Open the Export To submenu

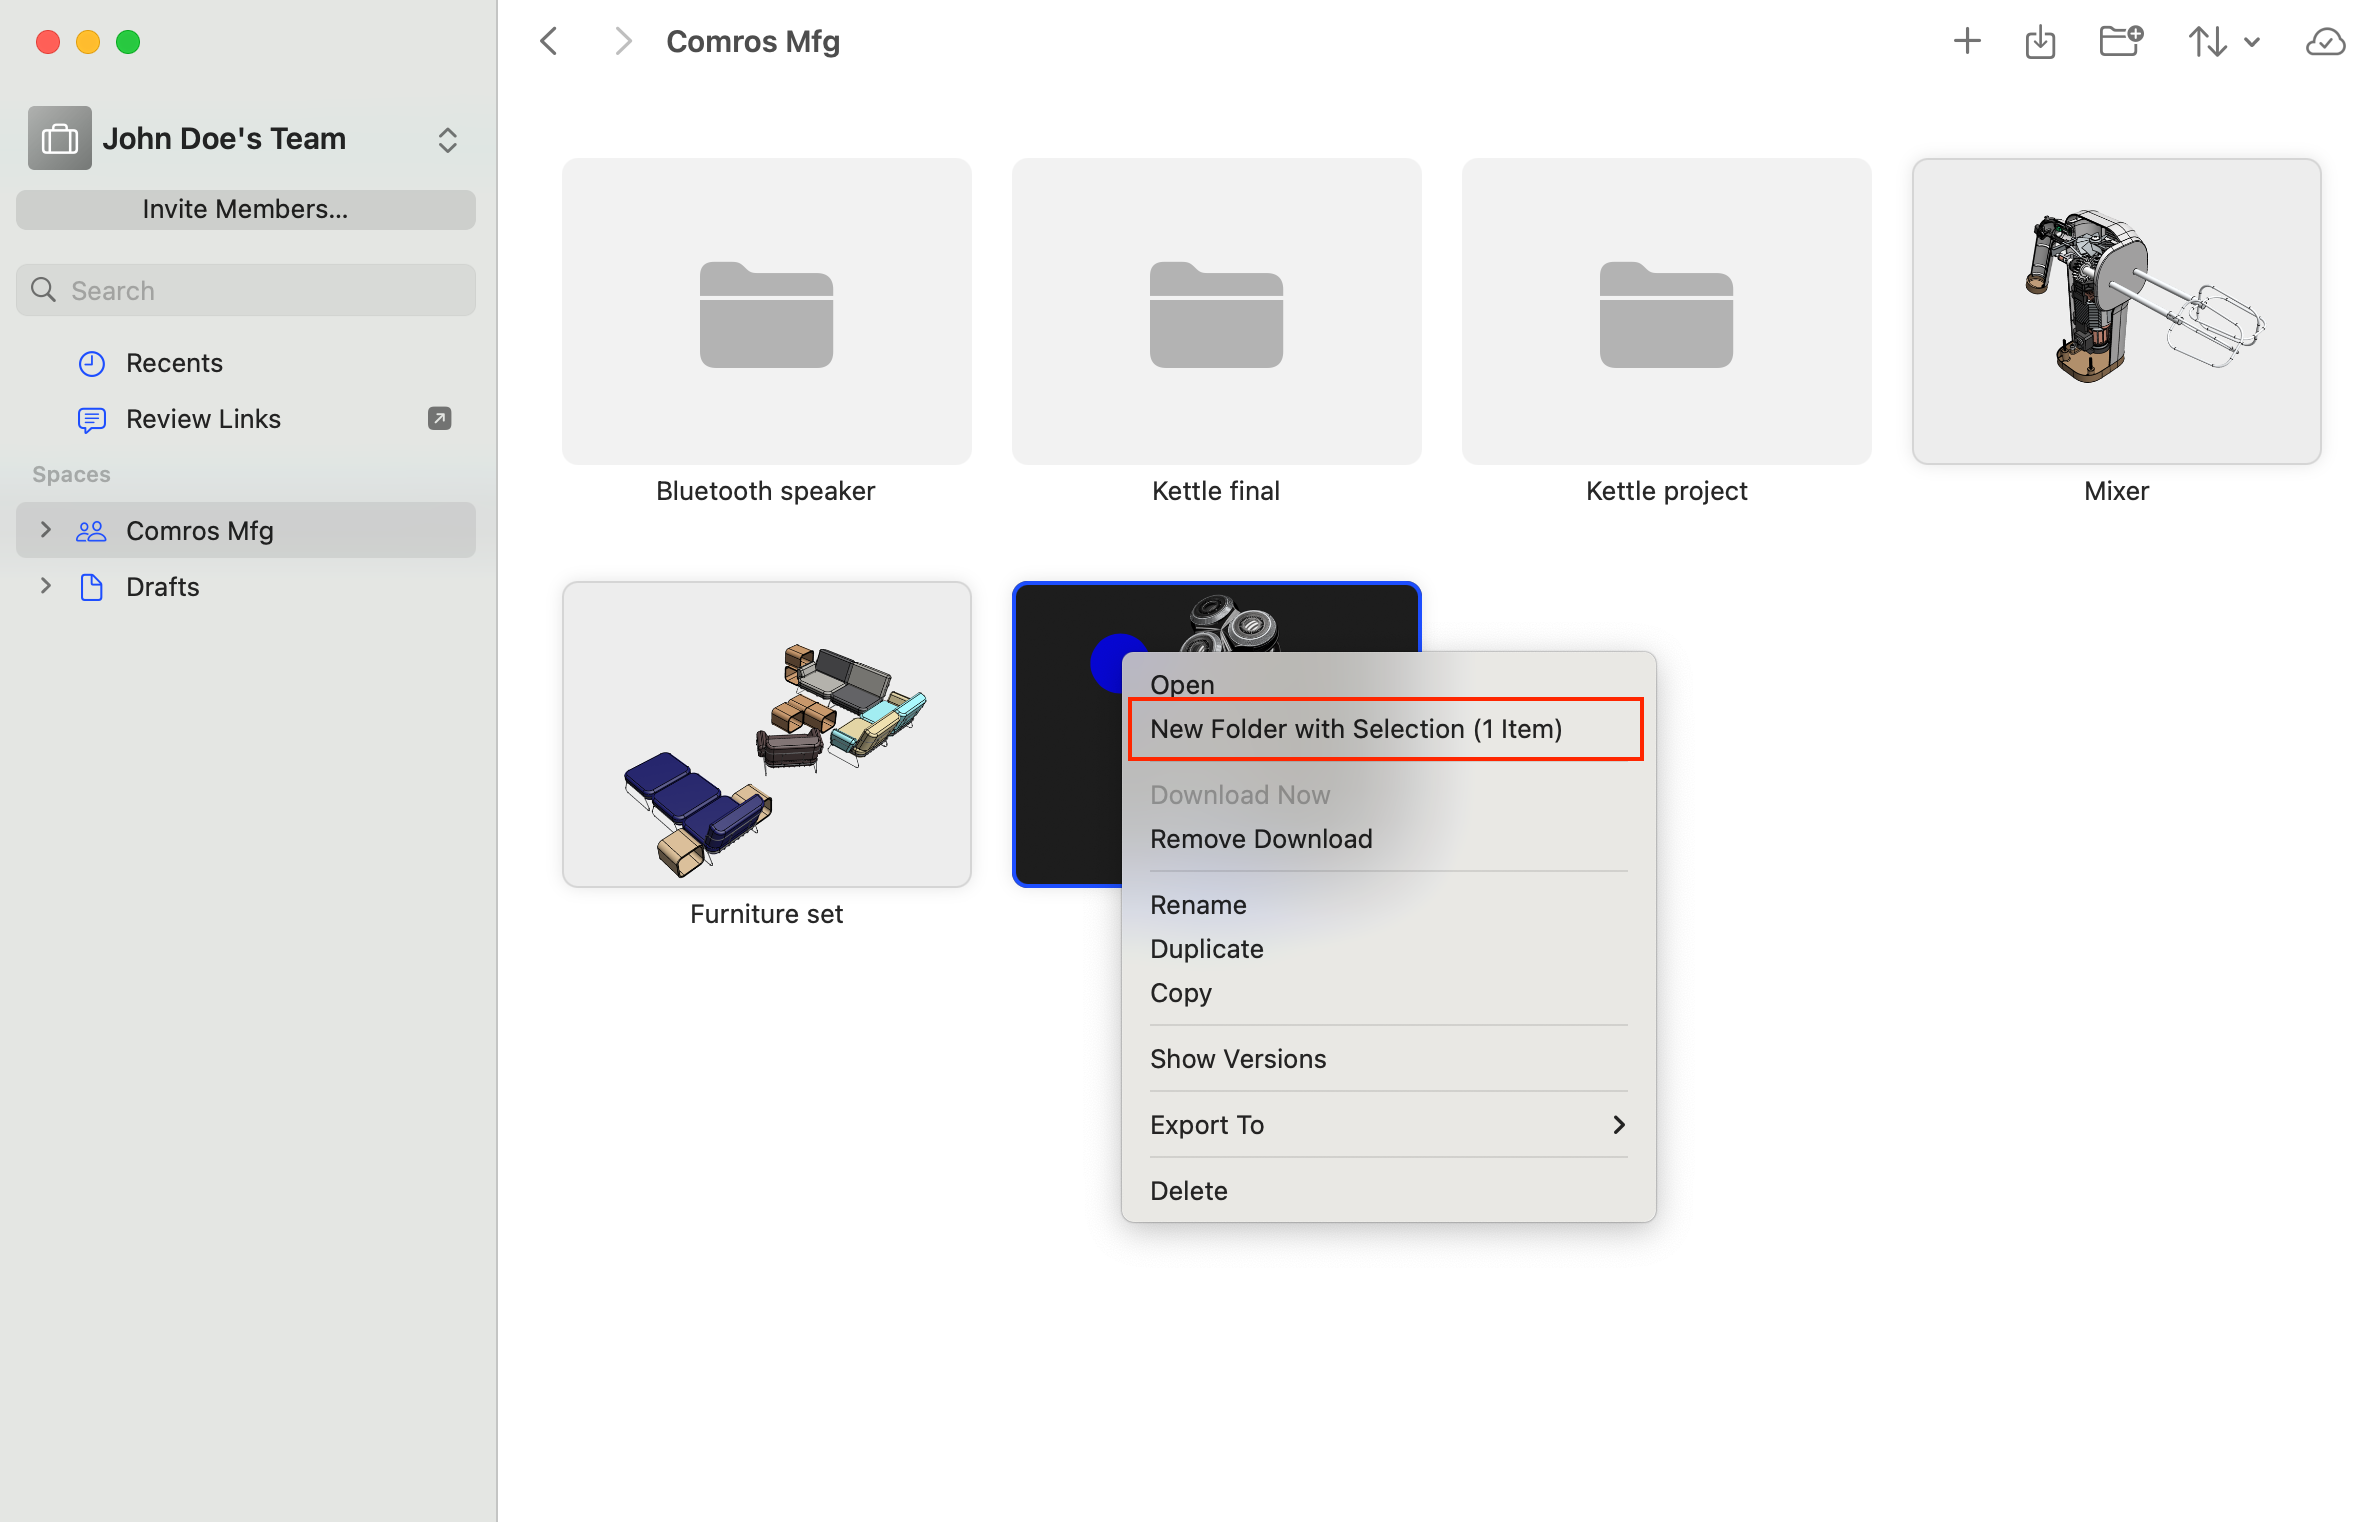click(x=1388, y=1125)
